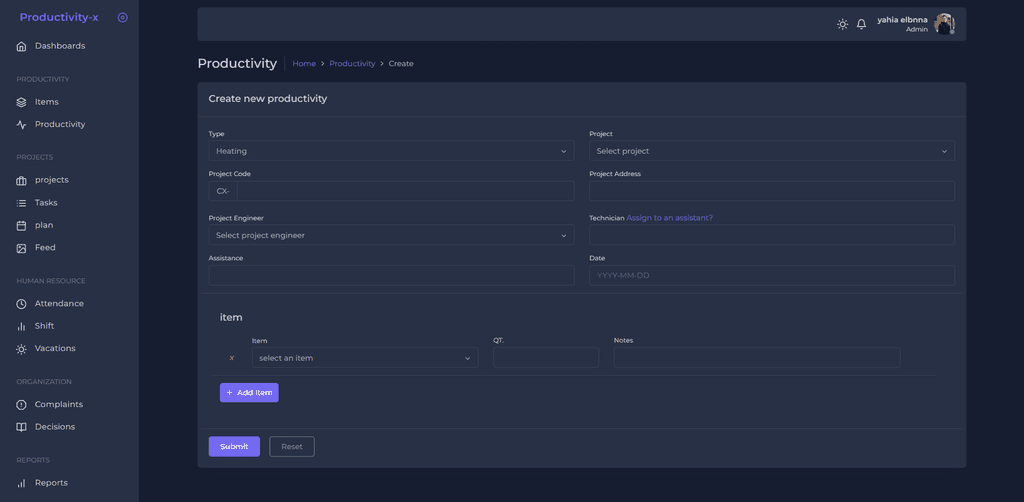Open Select project engineer dropdown
This screenshot has width=1024, height=502.
click(x=391, y=235)
